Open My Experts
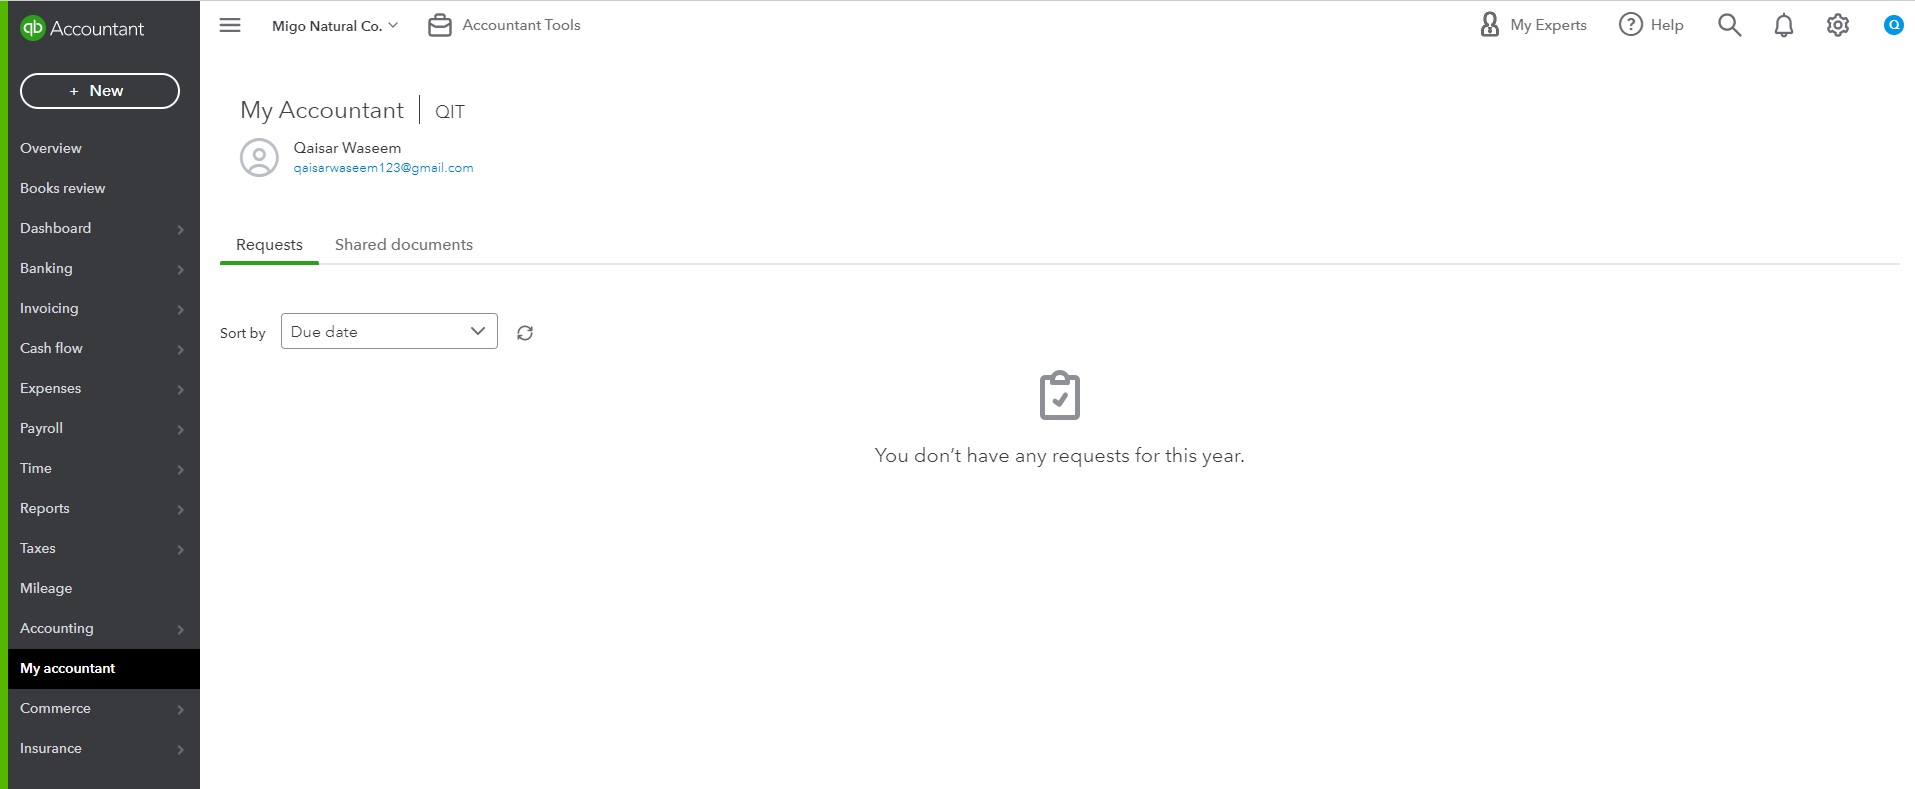 [1533, 25]
